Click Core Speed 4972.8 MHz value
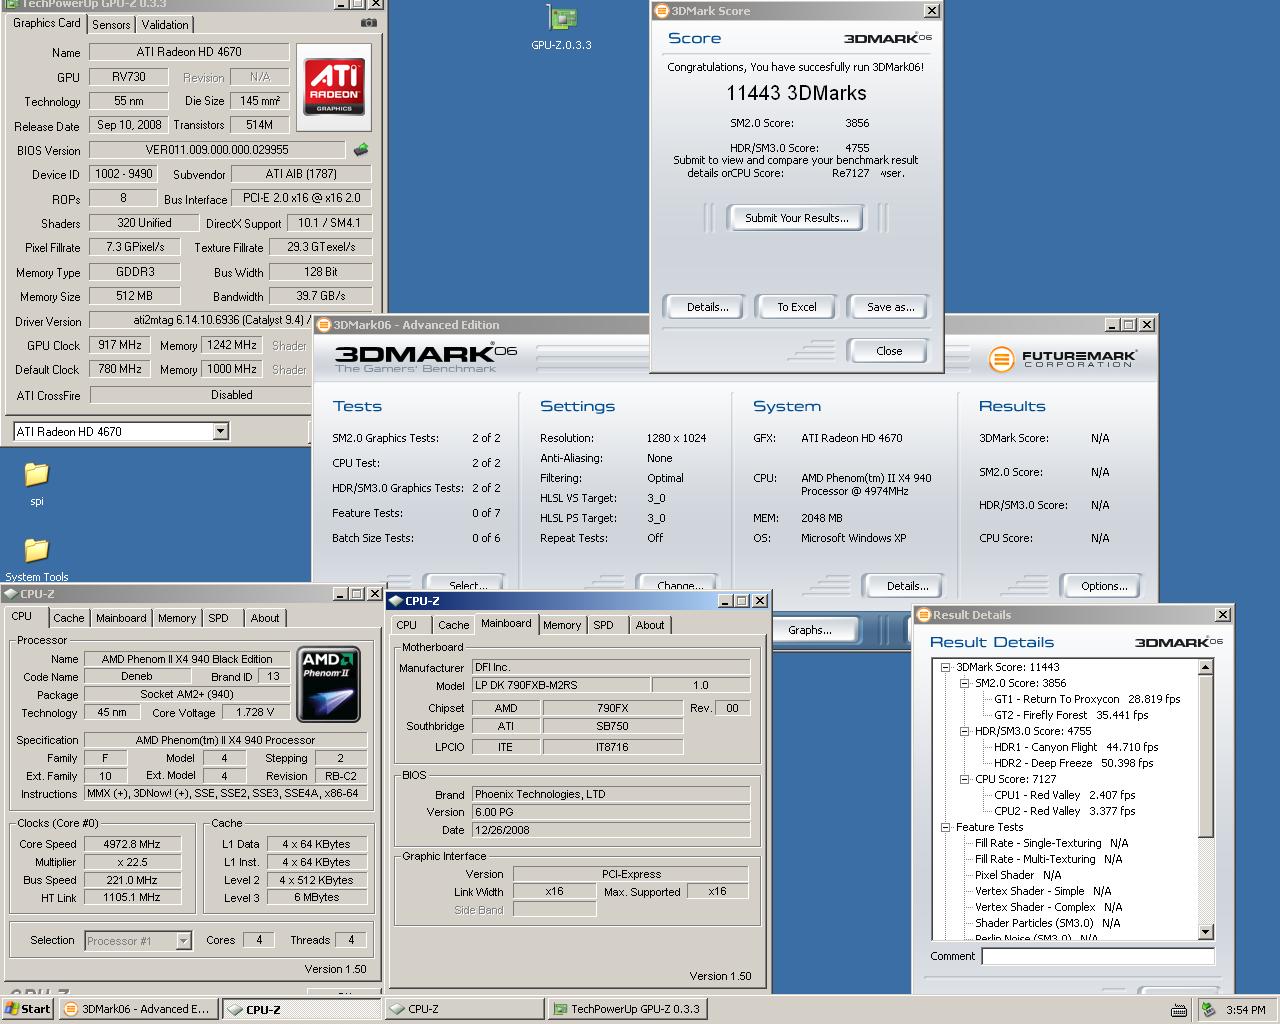The width and height of the screenshot is (1280, 1024). click(x=131, y=844)
